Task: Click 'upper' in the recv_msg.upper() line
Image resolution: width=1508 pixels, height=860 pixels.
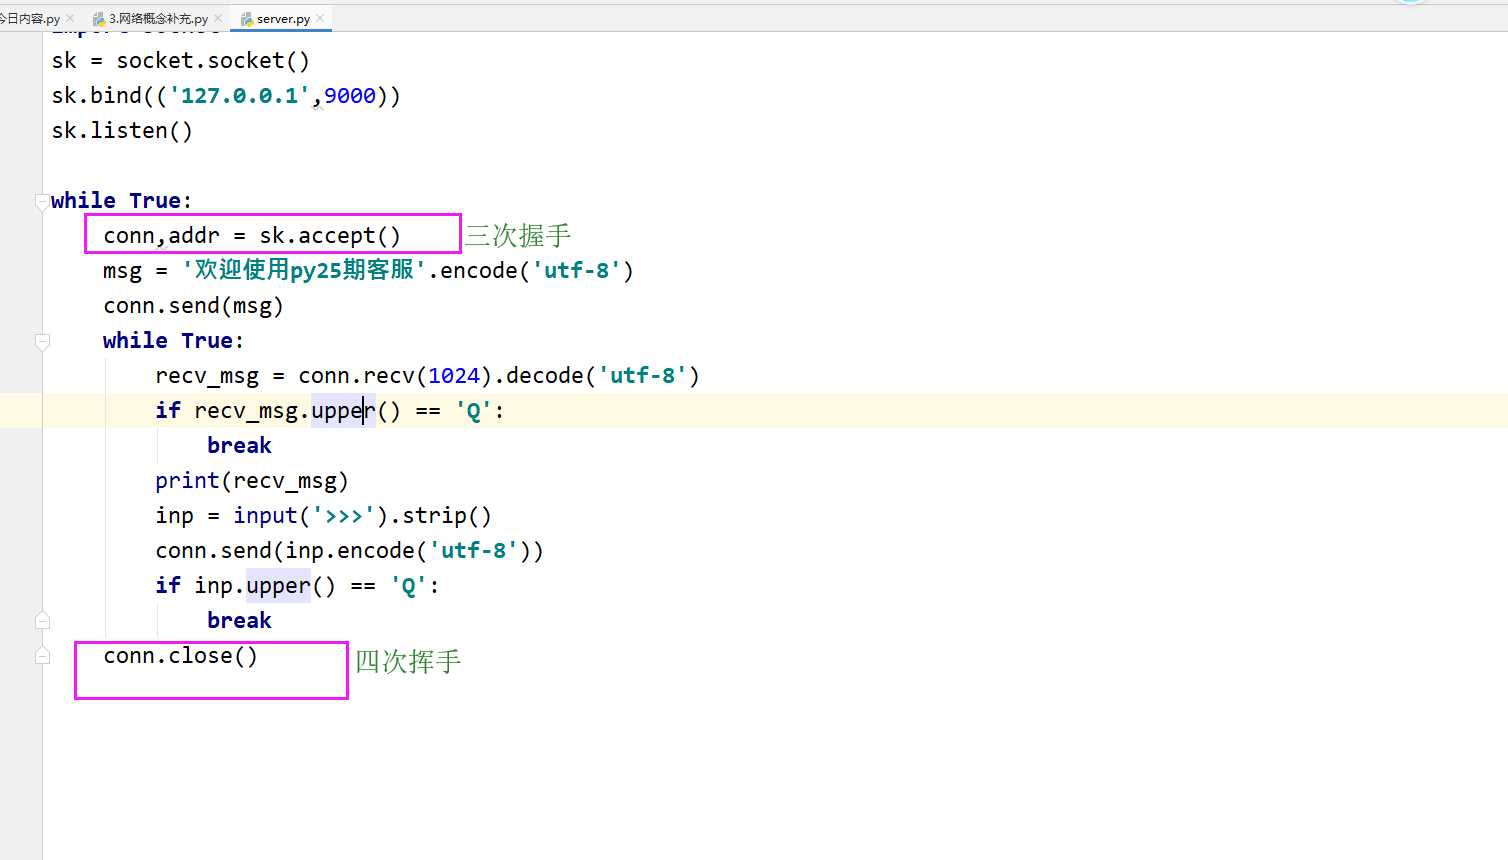Action: pos(343,411)
